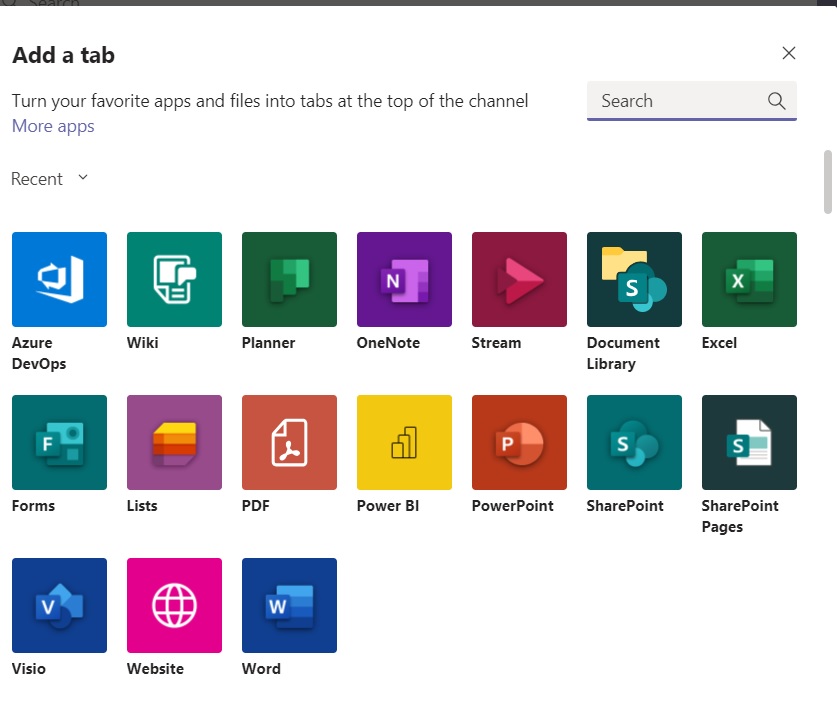This screenshot has width=837, height=725.
Task: Select the Azure DevOps app icon
Action: [x=59, y=279]
